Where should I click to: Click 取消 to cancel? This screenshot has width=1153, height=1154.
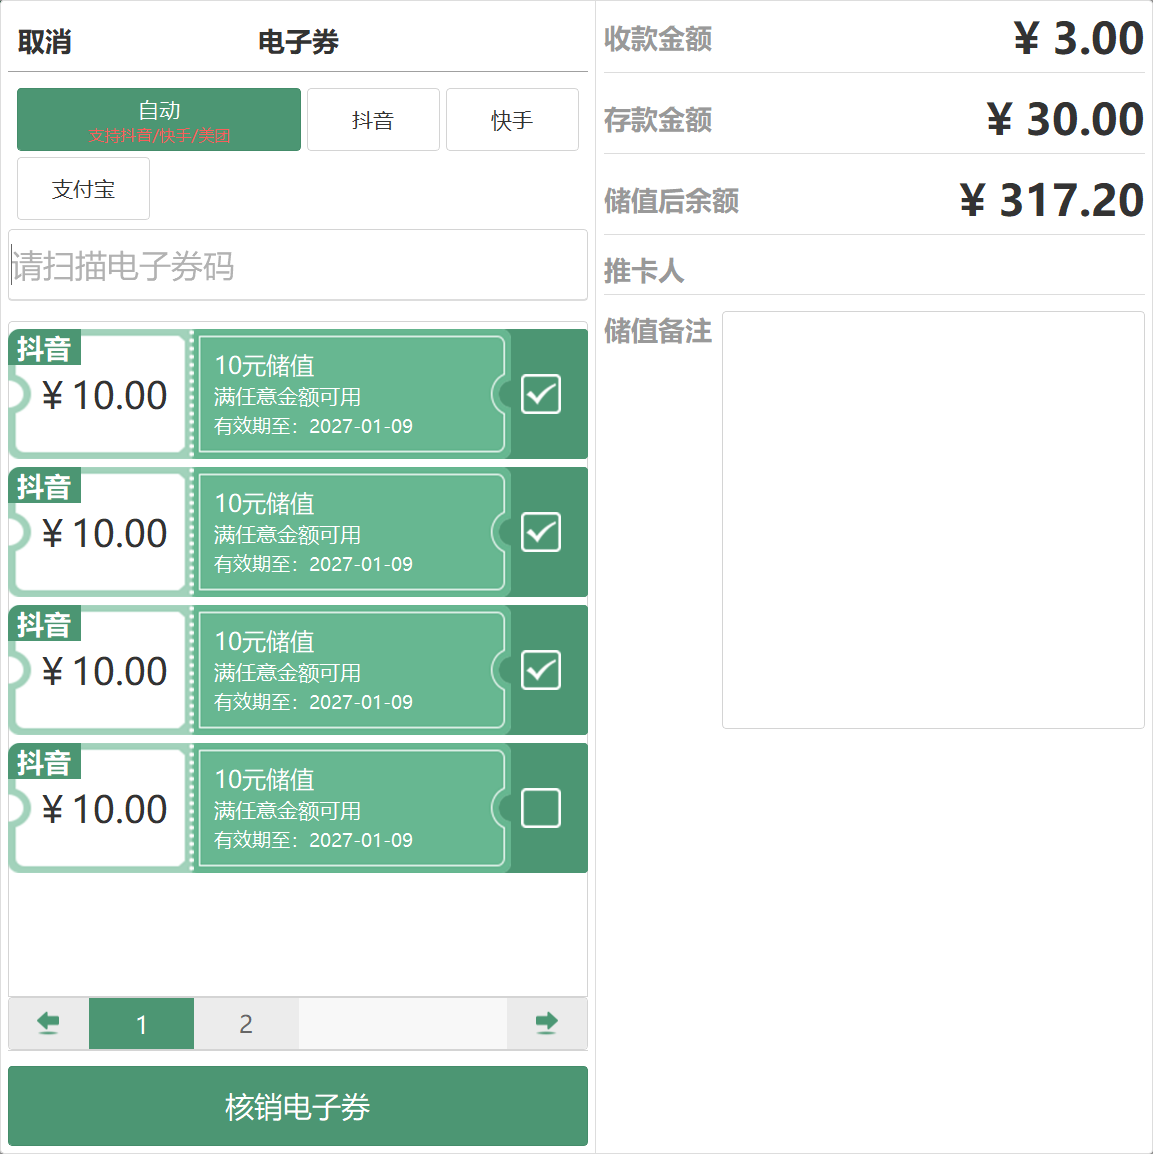click(45, 42)
